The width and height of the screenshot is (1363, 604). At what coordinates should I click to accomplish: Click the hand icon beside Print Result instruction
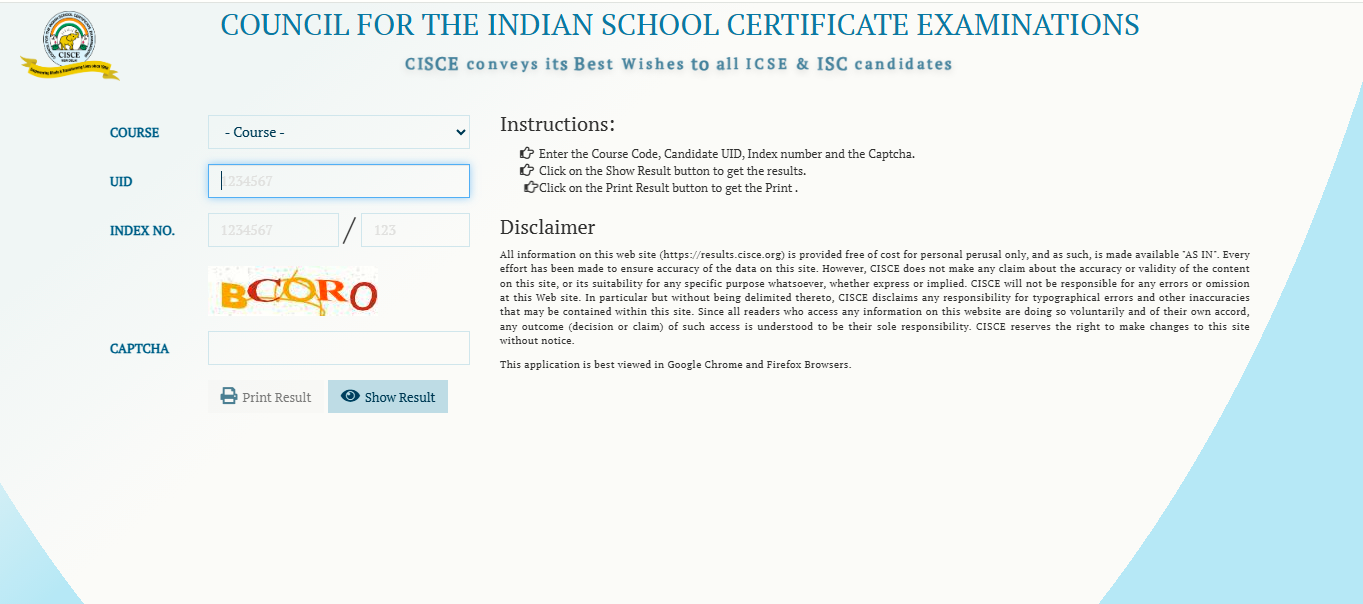click(x=531, y=187)
